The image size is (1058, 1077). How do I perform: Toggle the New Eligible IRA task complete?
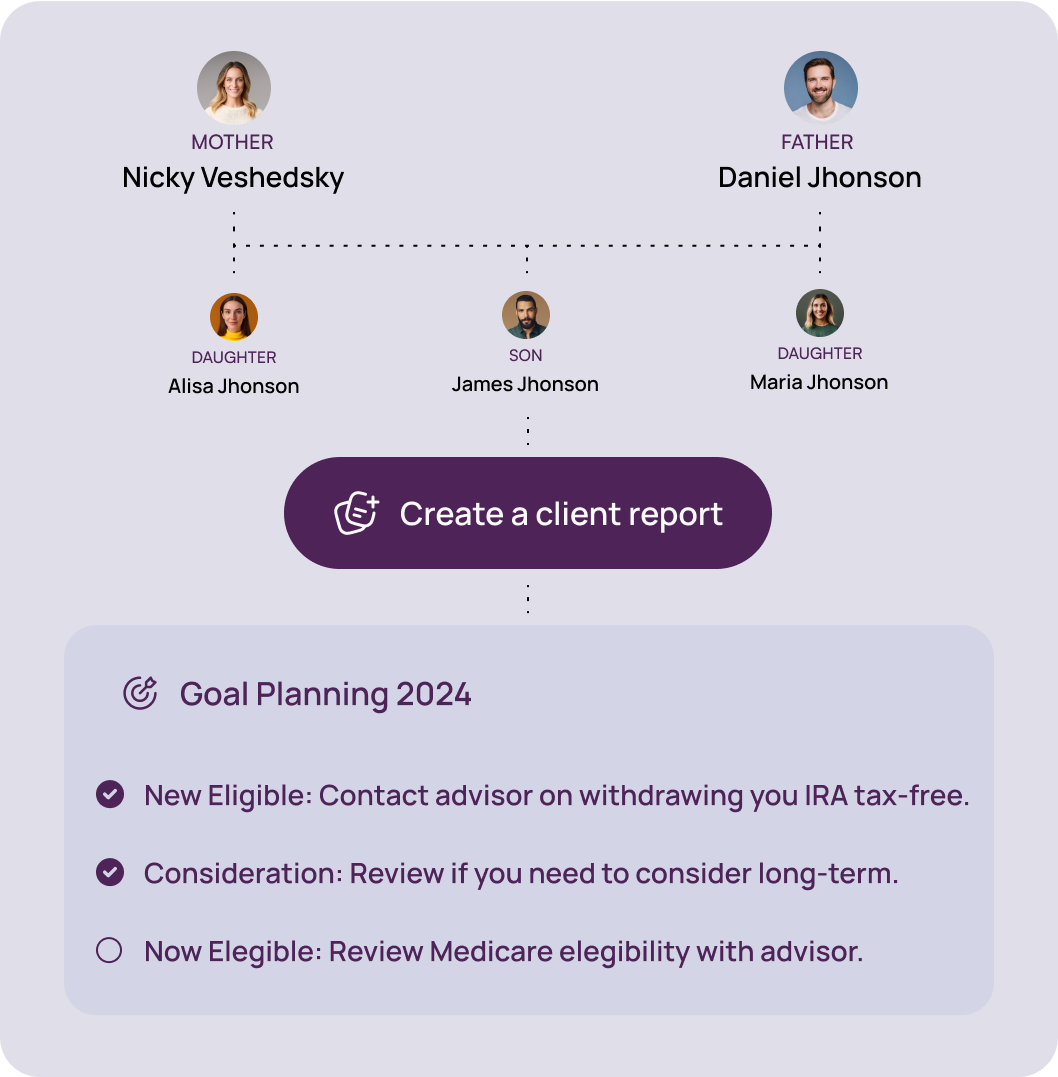pos(110,795)
